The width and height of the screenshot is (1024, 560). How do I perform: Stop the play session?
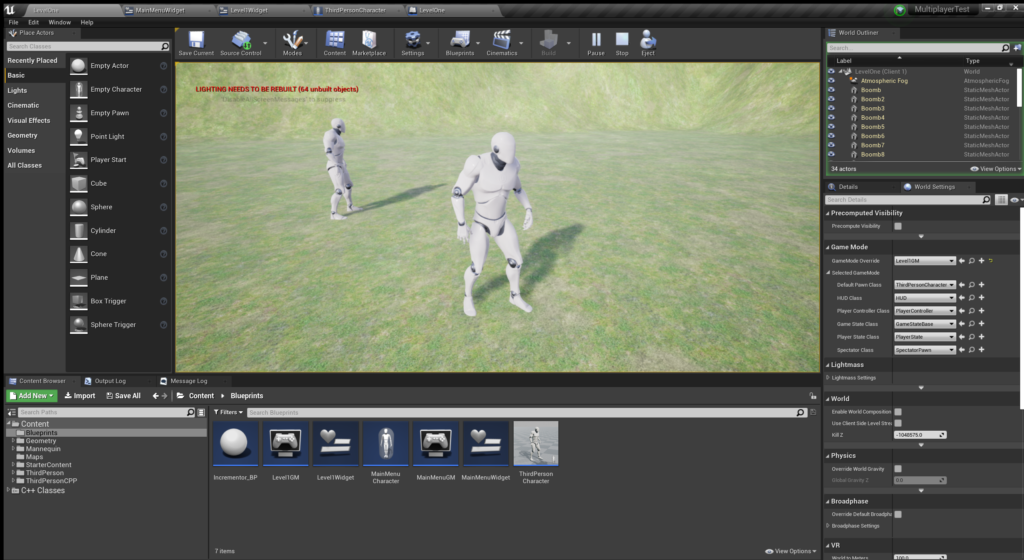622,43
